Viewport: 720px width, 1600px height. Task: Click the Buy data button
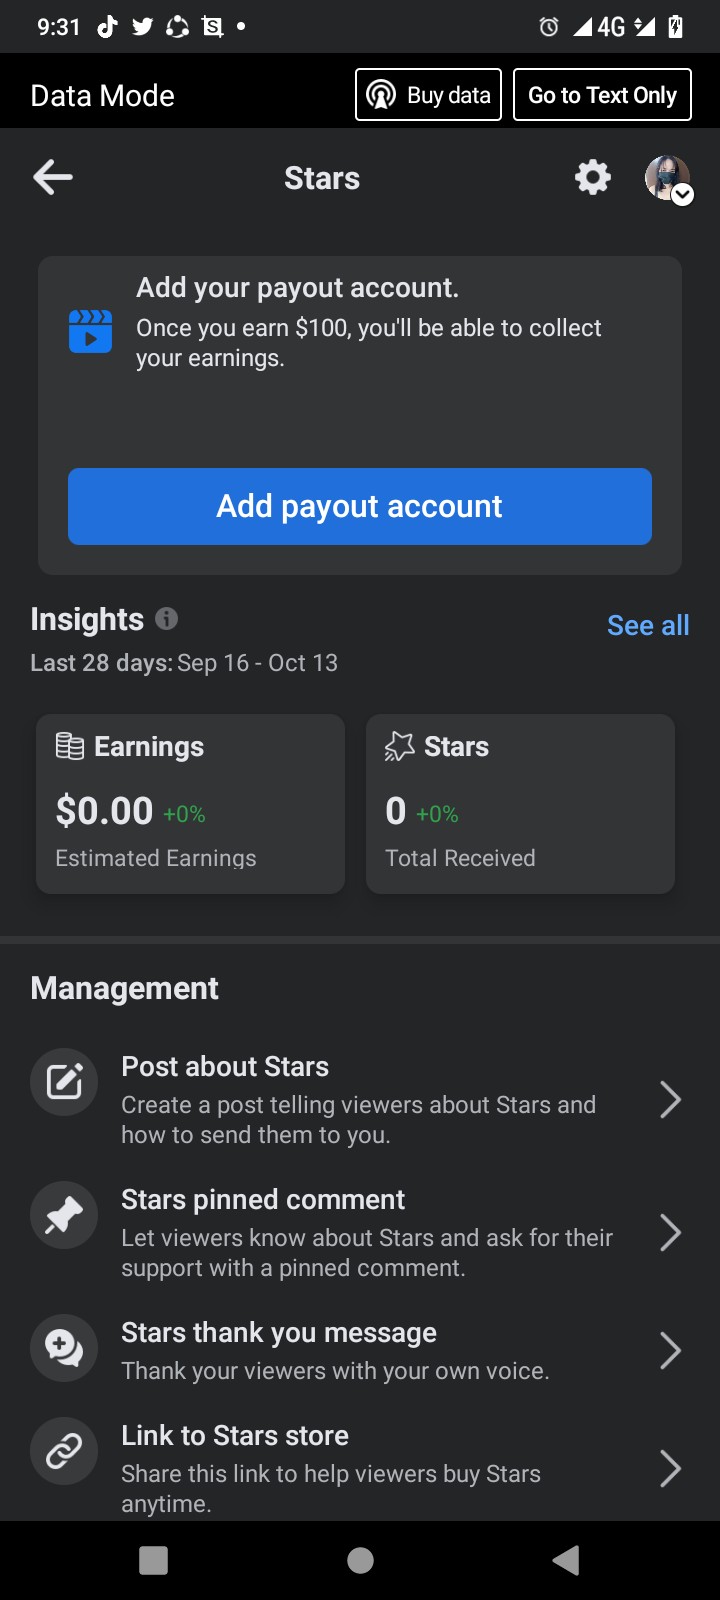(428, 95)
